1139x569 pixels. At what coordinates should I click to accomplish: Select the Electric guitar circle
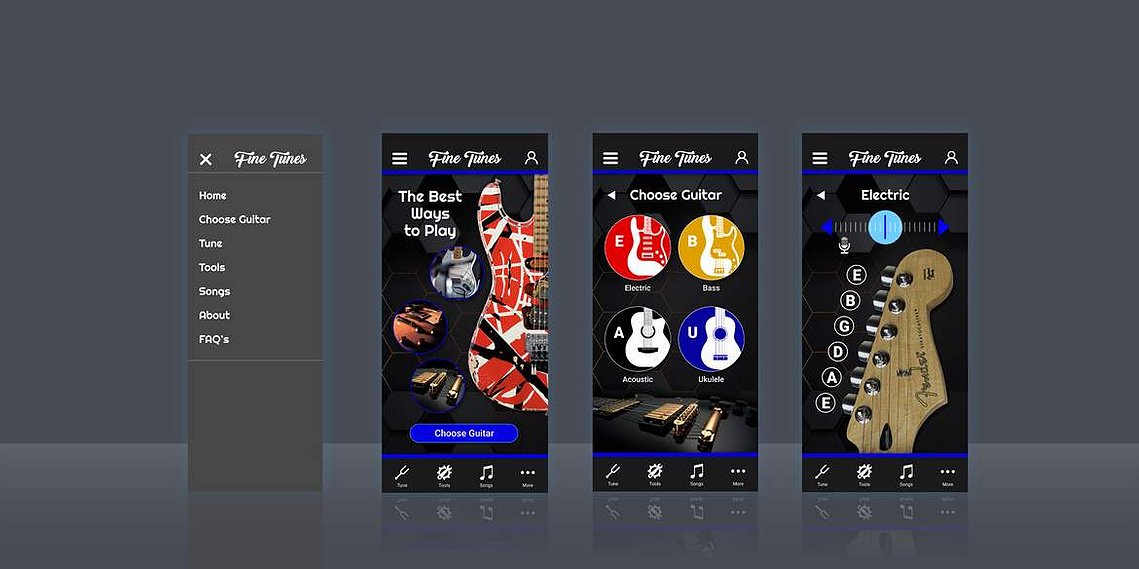pos(637,248)
